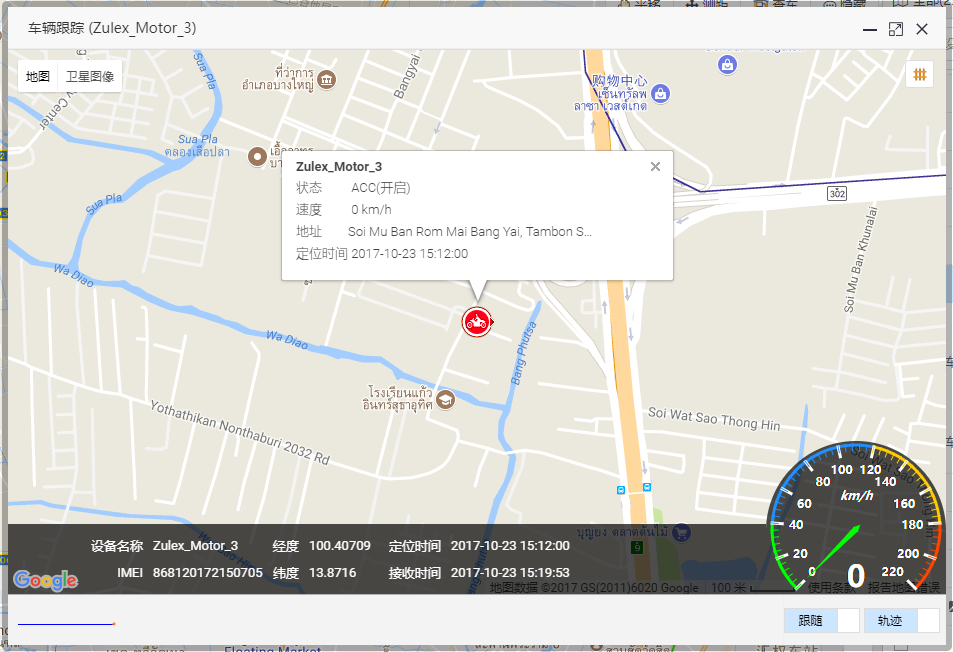The width and height of the screenshot is (953, 652).
Task: Click the 0 km/h speed value in popup
Action: click(x=371, y=210)
